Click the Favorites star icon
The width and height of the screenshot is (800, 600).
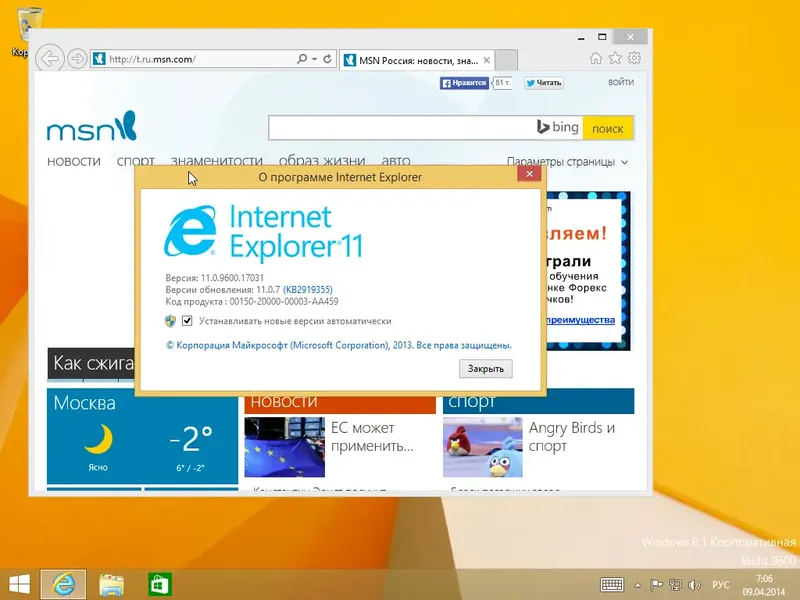616,58
